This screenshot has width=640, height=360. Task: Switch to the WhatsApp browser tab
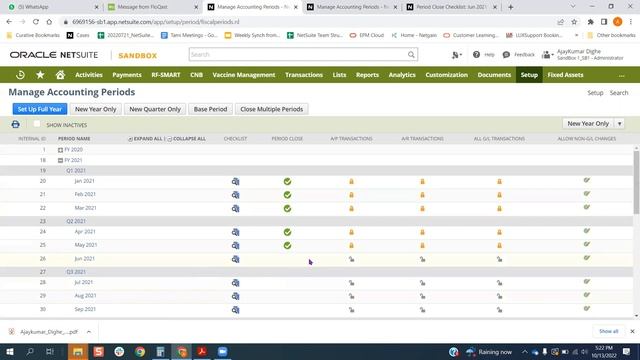pyautogui.click(x=53, y=7)
